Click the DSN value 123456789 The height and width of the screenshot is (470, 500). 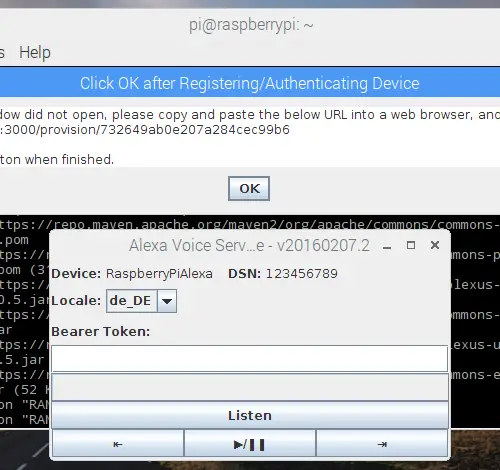coord(301,274)
